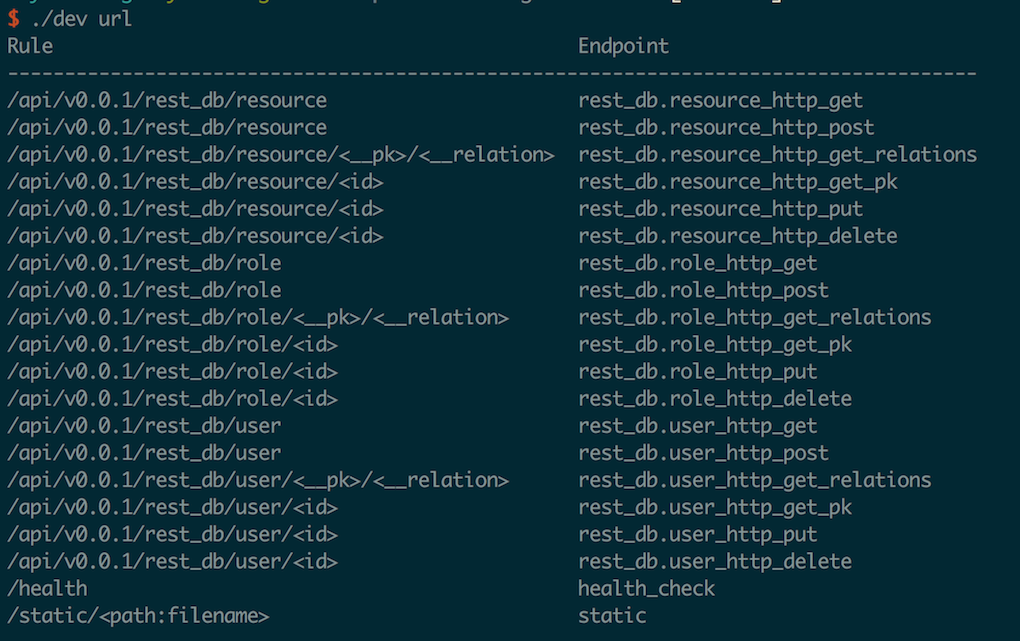
Task: Click the dashed separator line under headers
Action: point(490,72)
